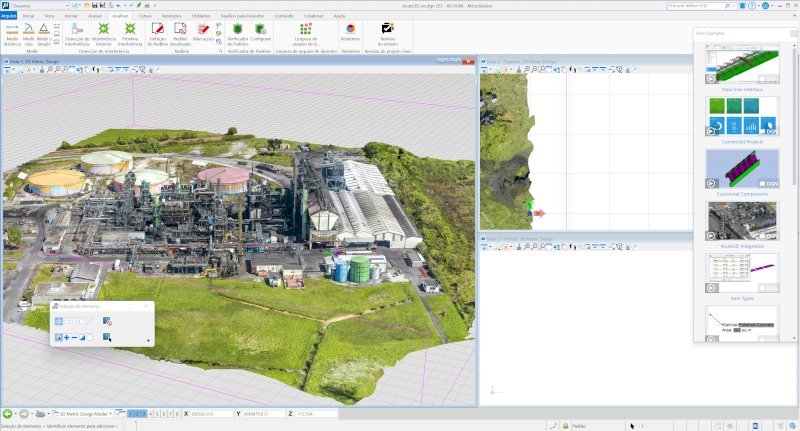Open the AcuteJD Integration example thumbnail
This screenshot has width=800, height=431.
742,220
